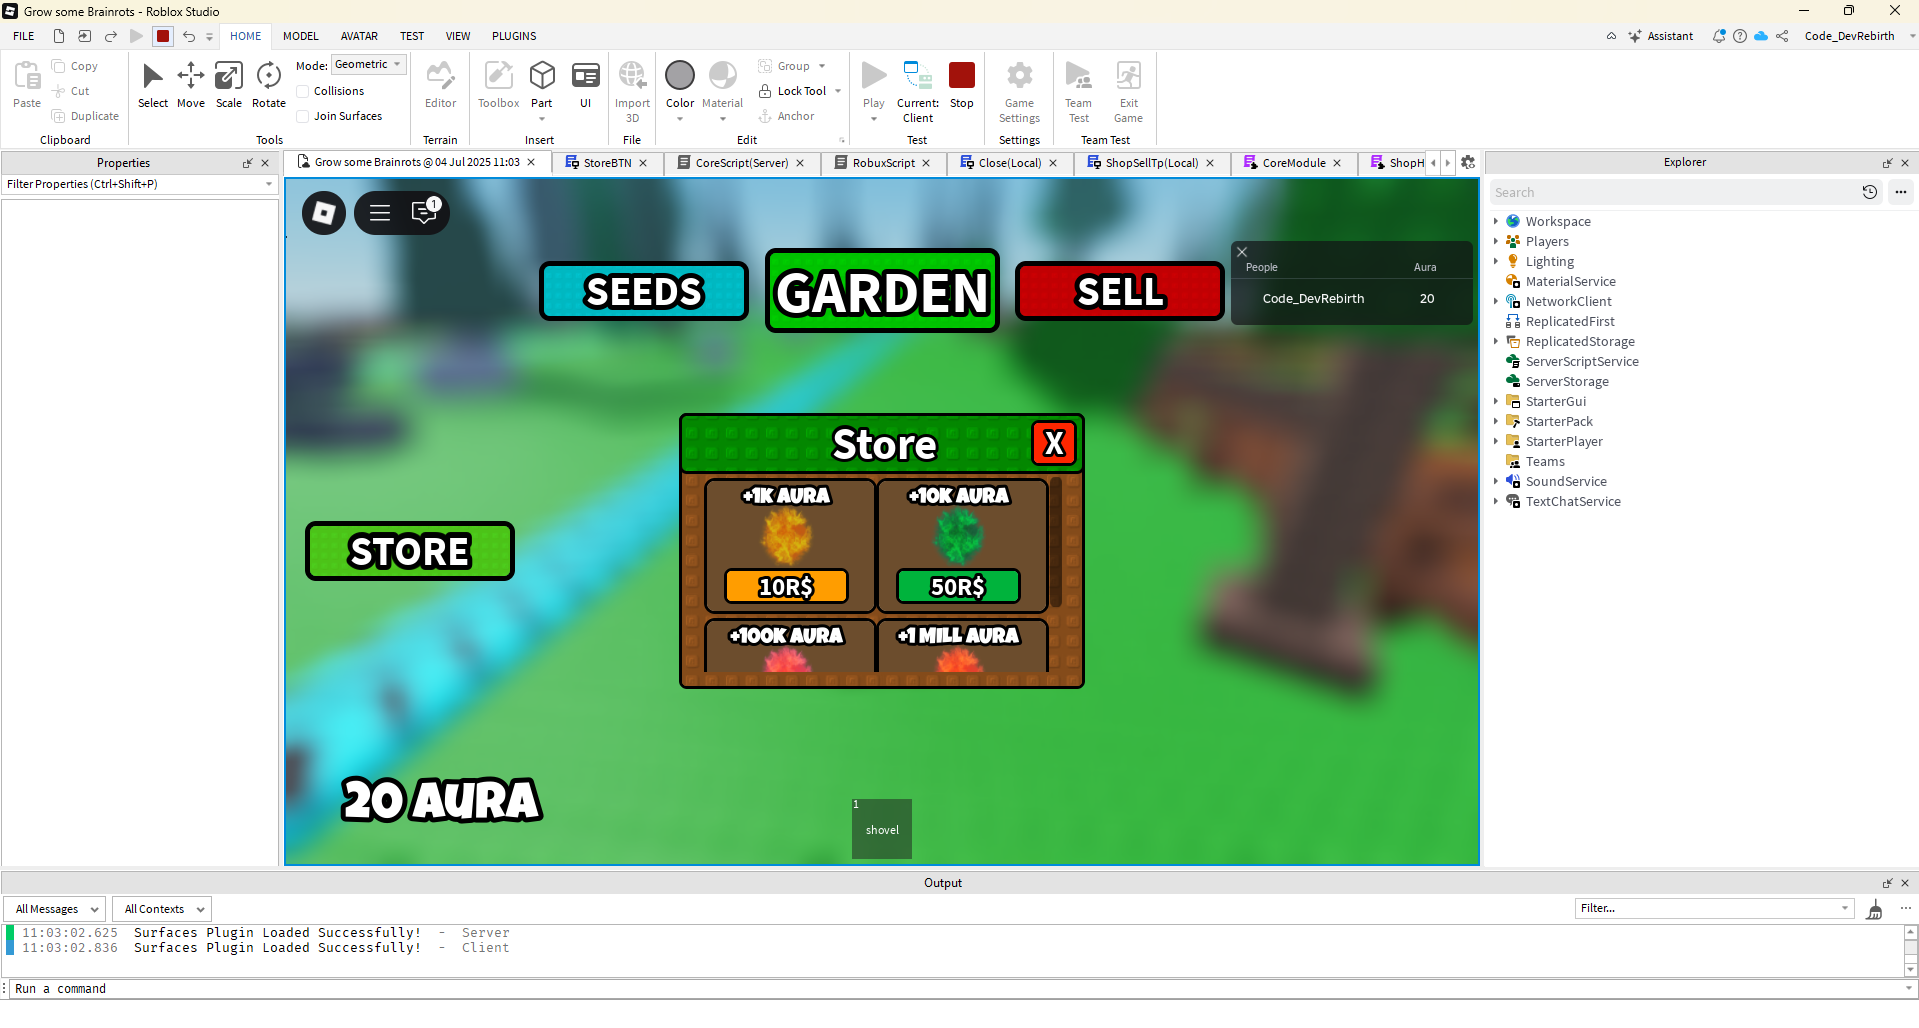Viewport: 1919px width, 1028px height.
Task: Open the Terrain Editor
Action: [x=440, y=85]
